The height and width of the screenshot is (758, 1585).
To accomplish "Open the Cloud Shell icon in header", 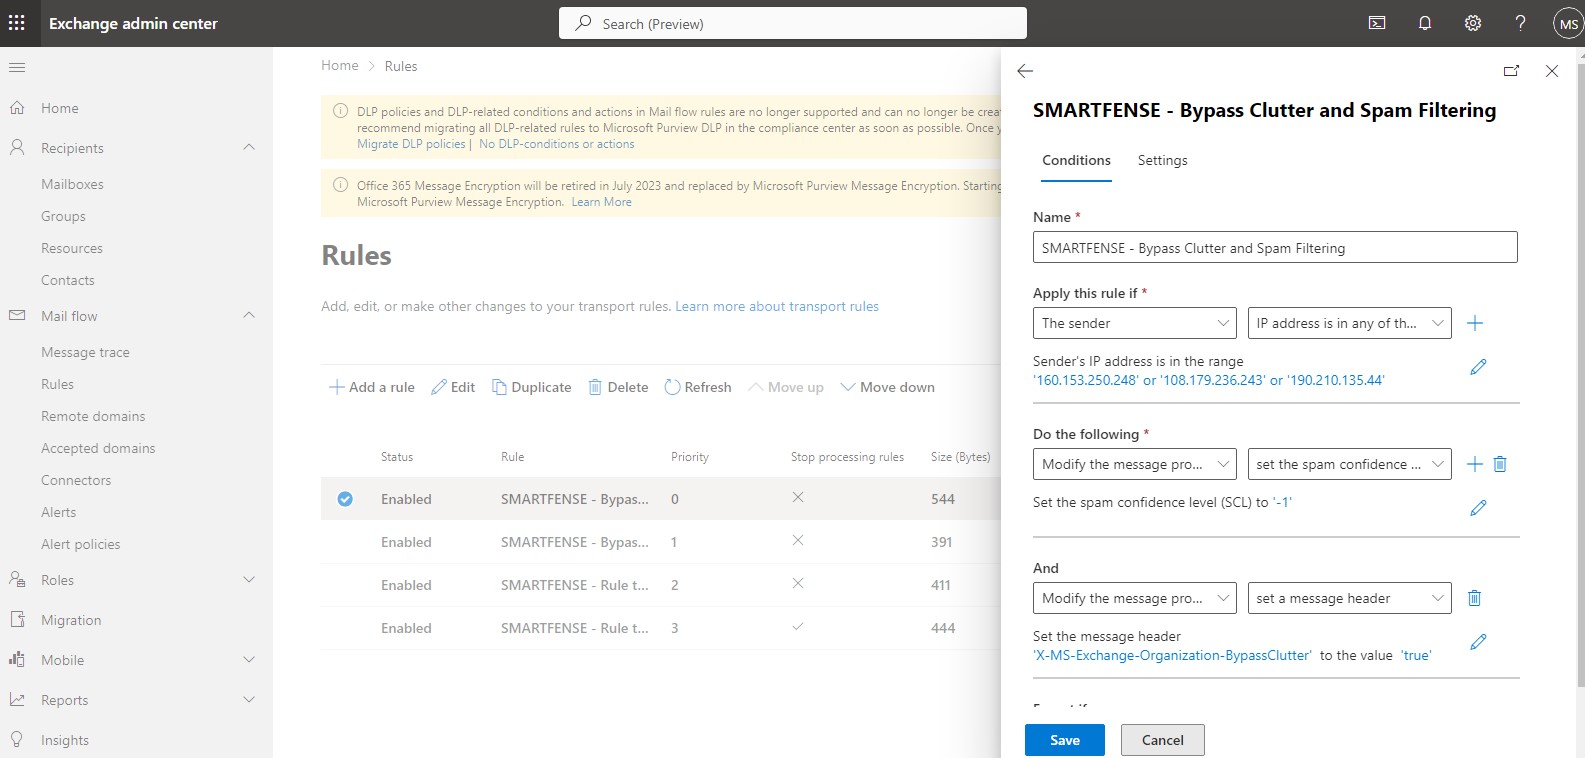I will [x=1377, y=23].
